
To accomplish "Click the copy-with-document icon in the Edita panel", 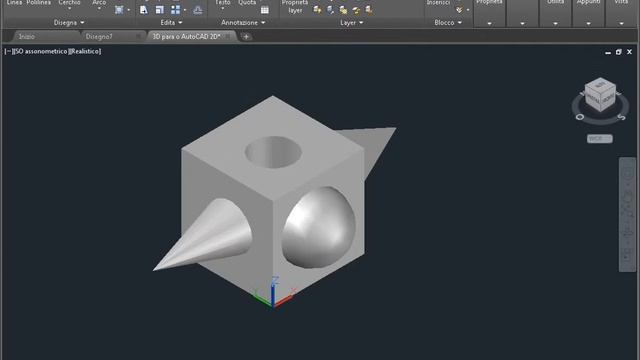I will point(144,10).
